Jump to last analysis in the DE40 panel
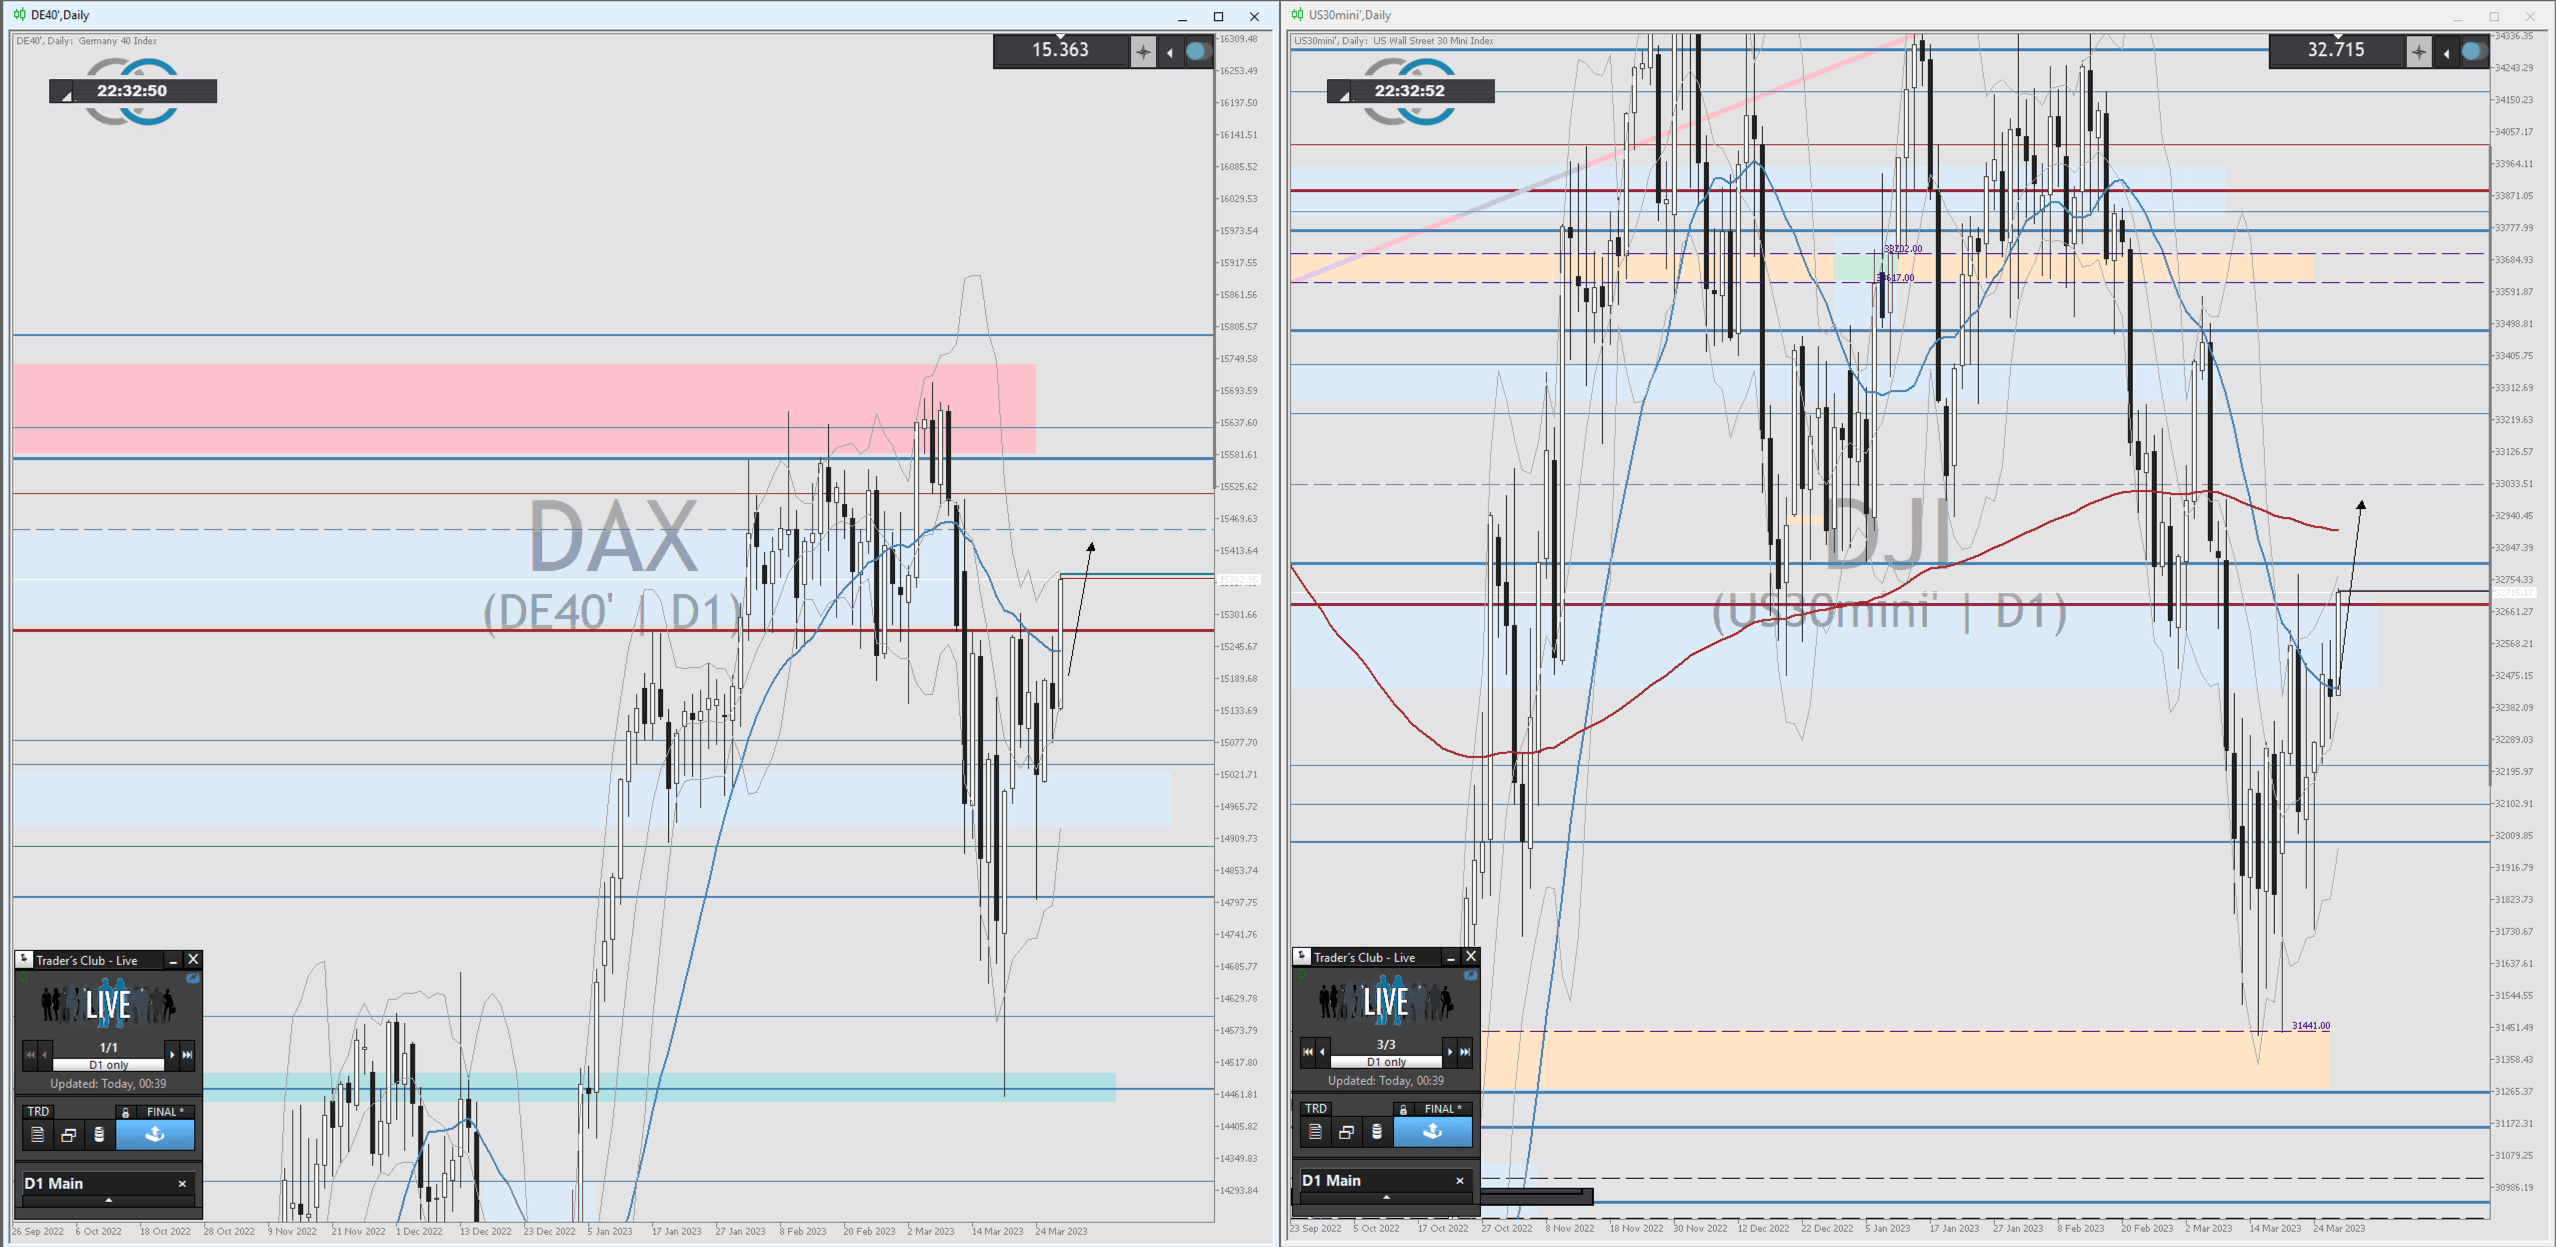 [187, 1054]
